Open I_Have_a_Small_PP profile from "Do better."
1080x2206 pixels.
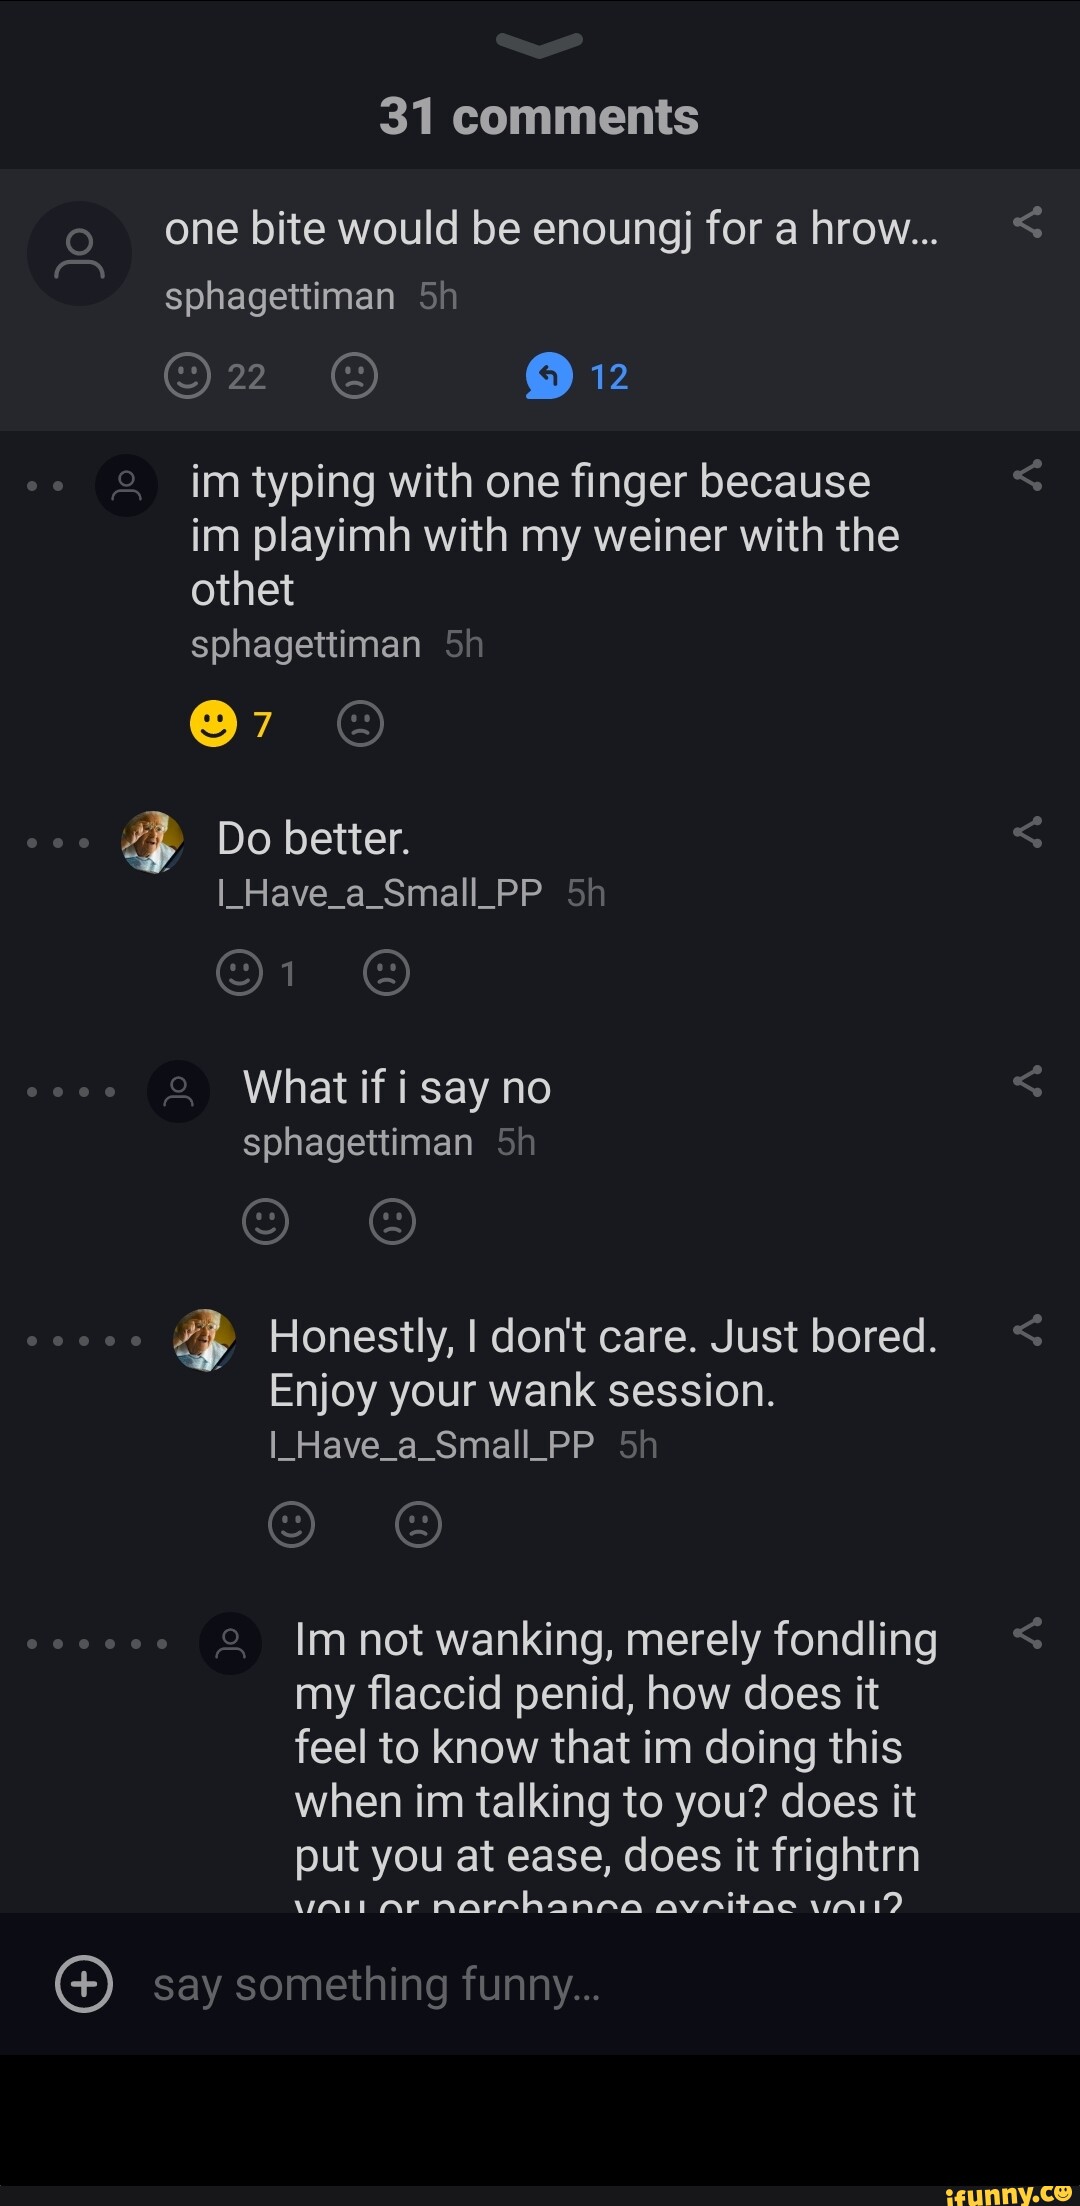[x=380, y=893]
